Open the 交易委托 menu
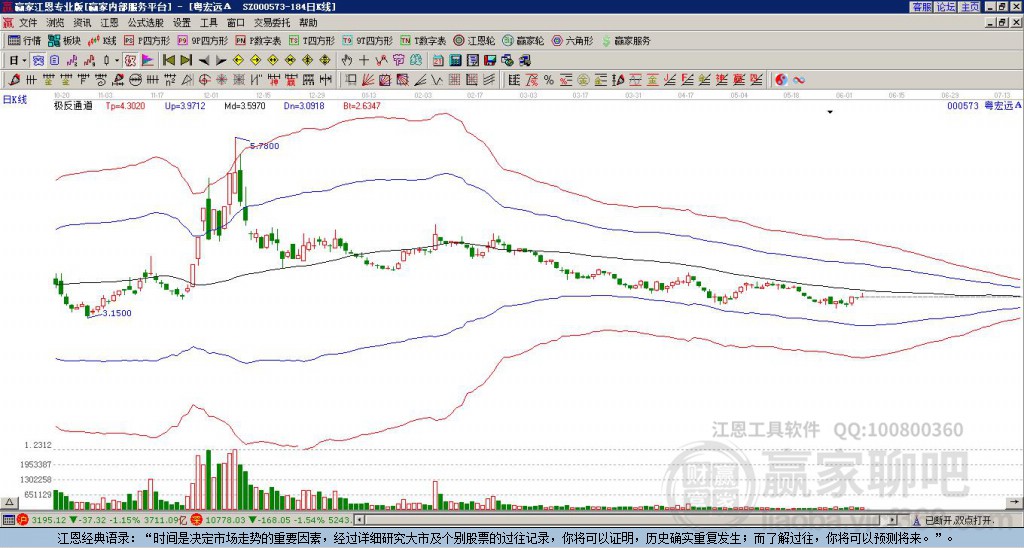The image size is (1024, 548). 272,23
